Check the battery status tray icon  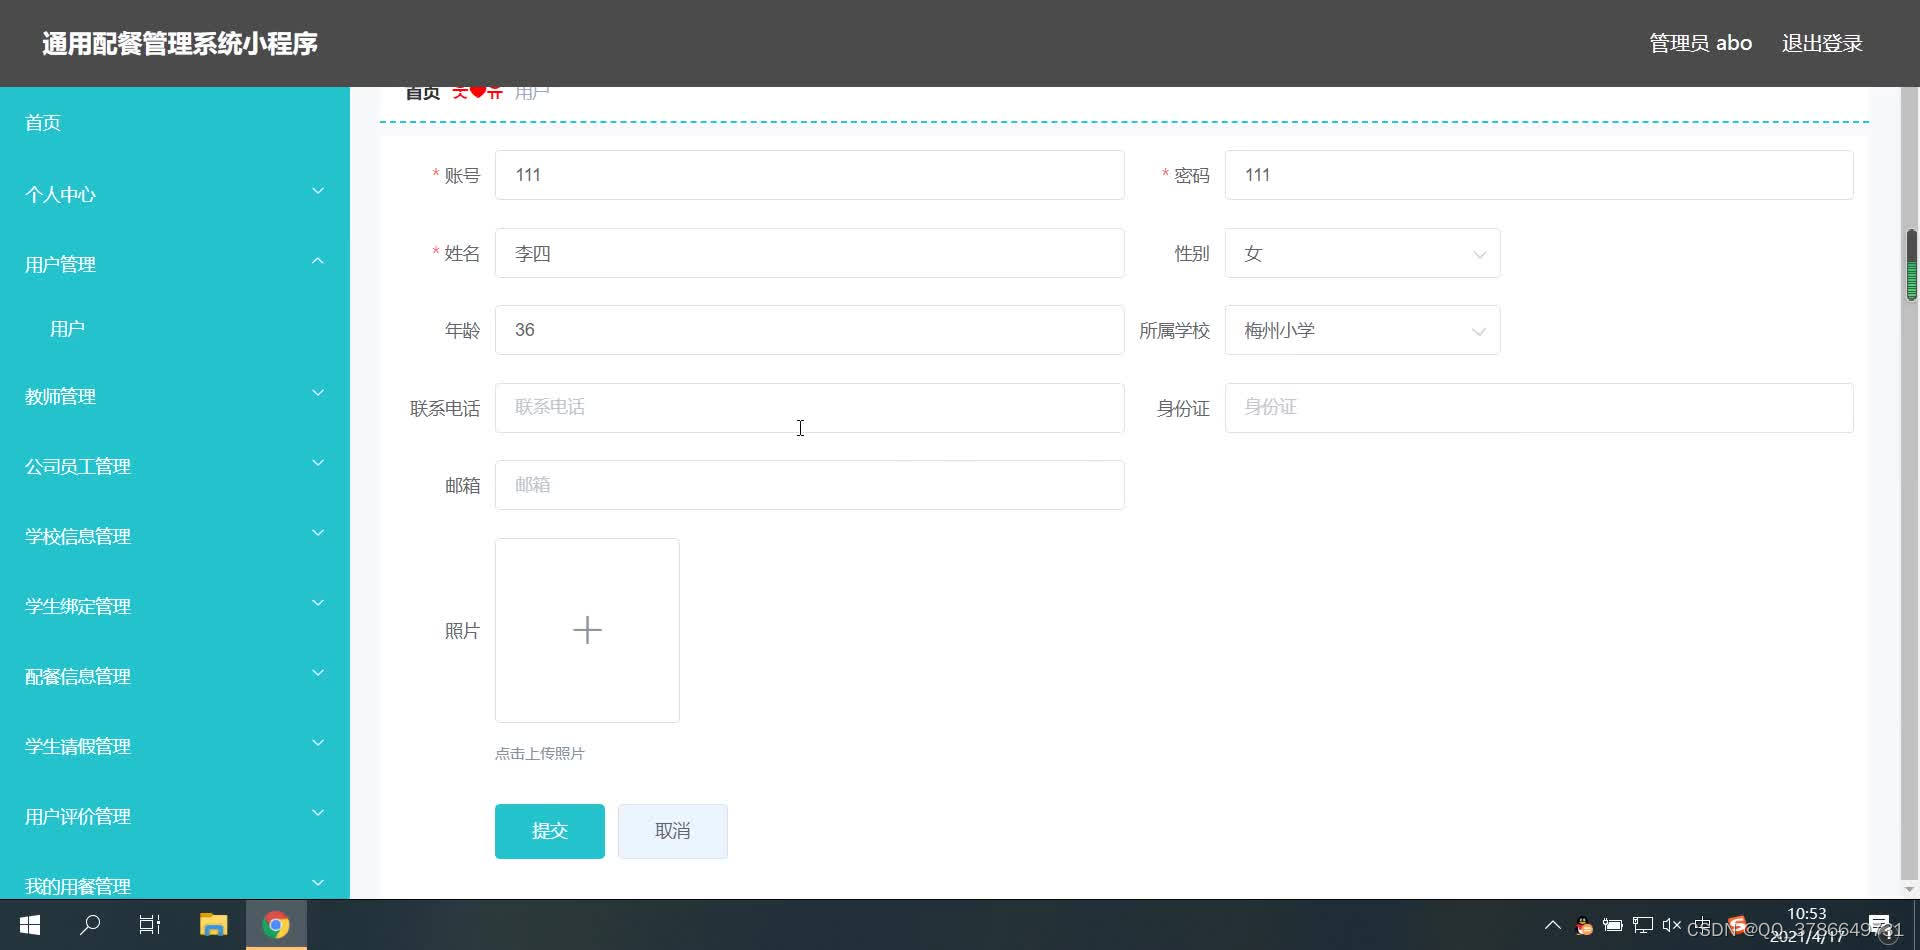[1613, 925]
